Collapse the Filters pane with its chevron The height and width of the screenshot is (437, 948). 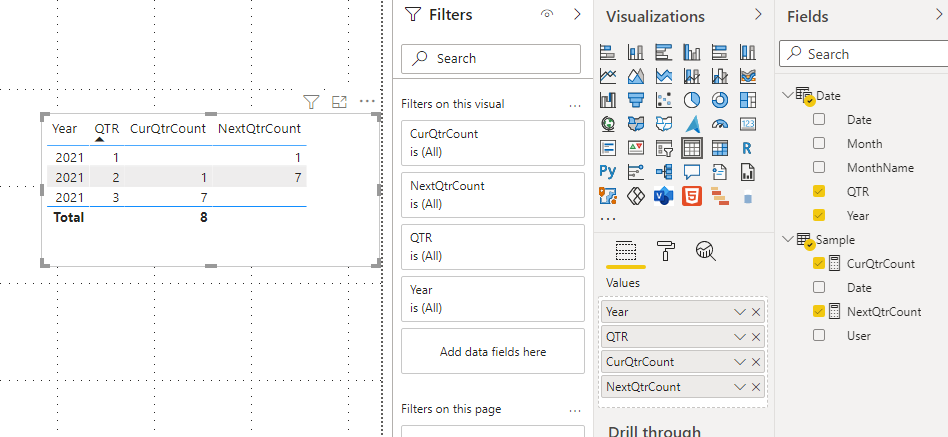pos(576,15)
